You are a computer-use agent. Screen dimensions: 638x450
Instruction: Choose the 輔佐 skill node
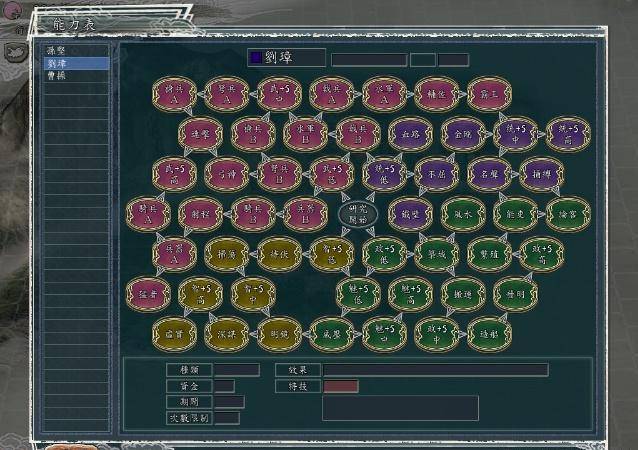437,94
